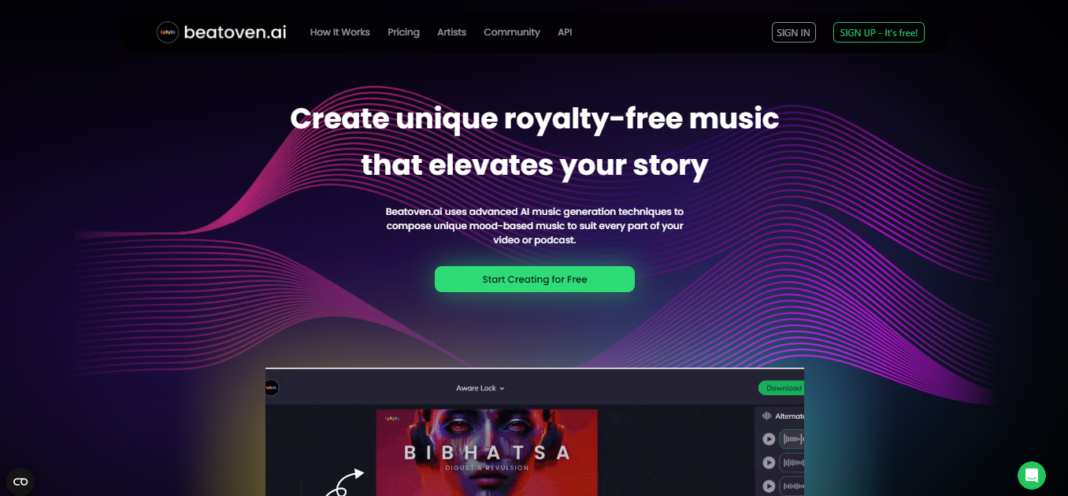Go to the Pricing page
Viewport: 1068px width, 496px height.
[x=403, y=32]
